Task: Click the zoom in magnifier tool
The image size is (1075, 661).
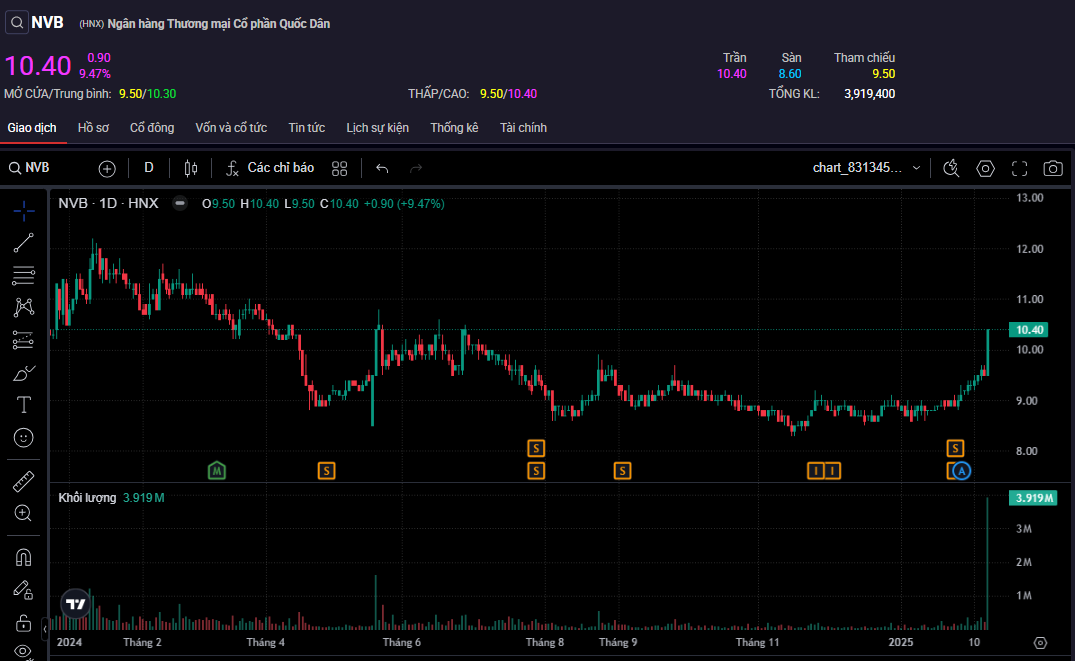Action: coord(24,513)
